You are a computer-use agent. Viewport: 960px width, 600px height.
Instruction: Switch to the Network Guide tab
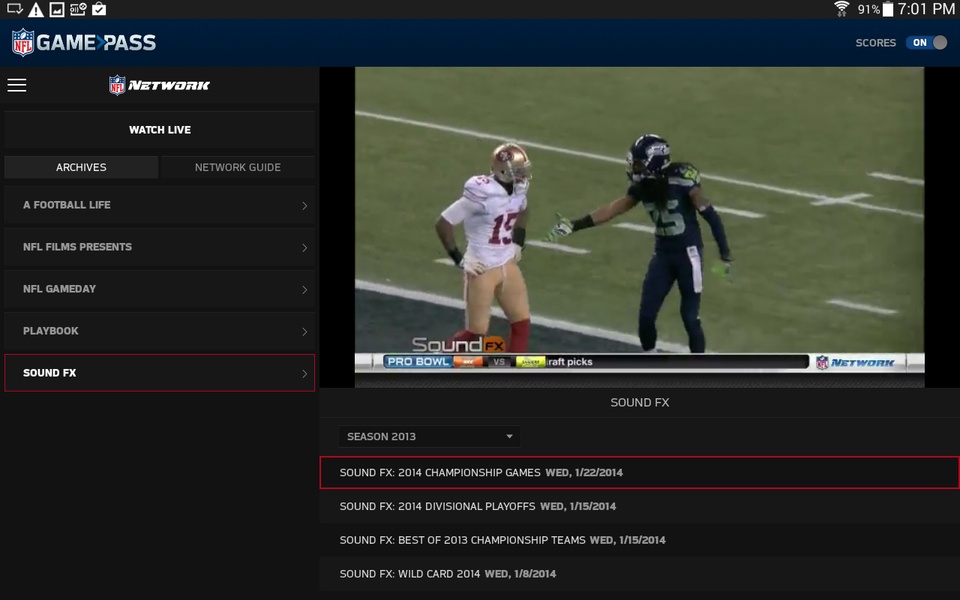238,167
